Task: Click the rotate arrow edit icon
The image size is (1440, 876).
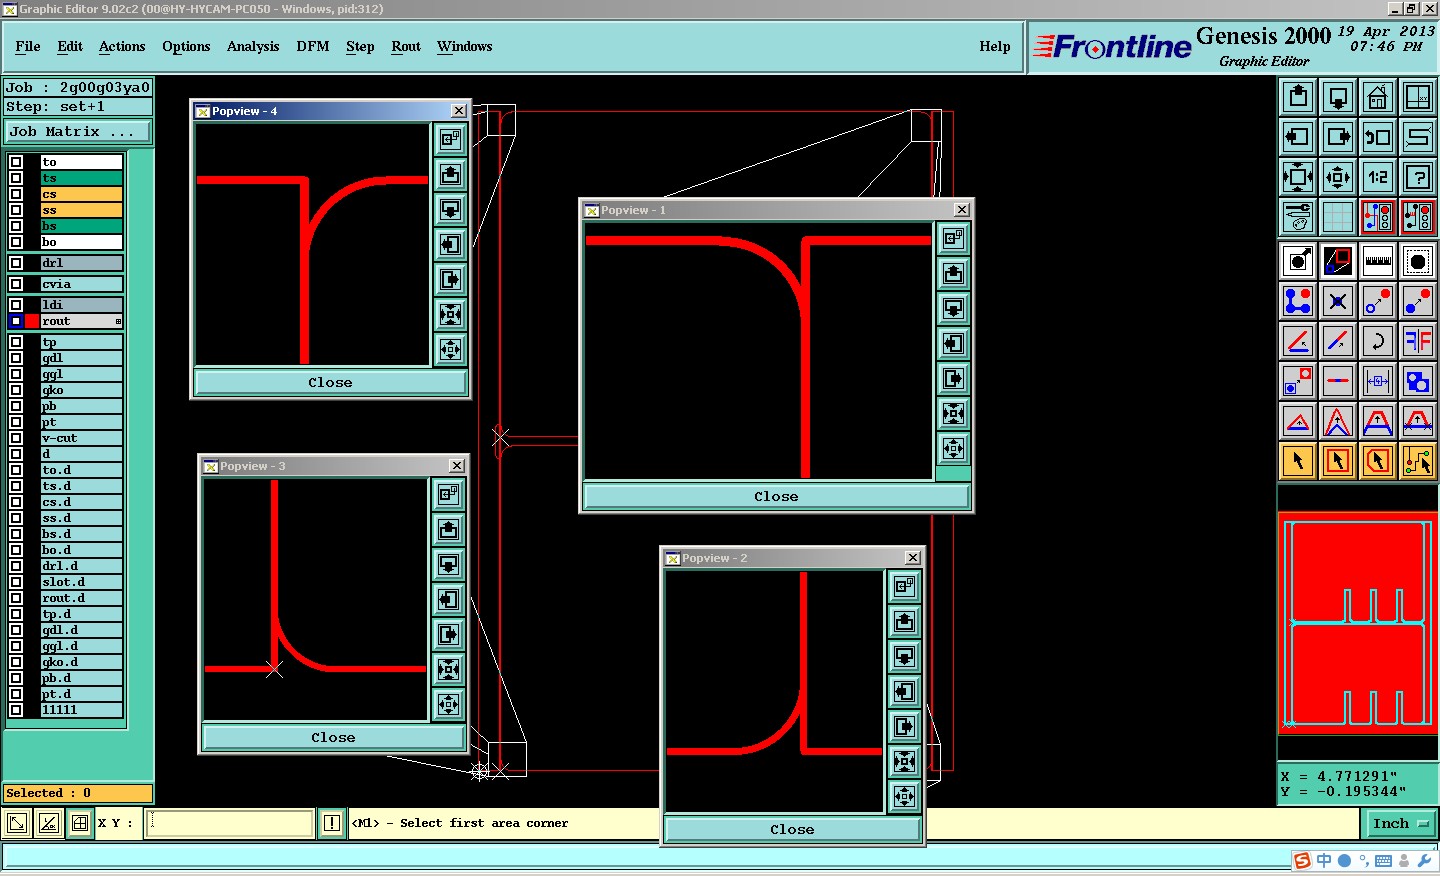Action: 1378,341
